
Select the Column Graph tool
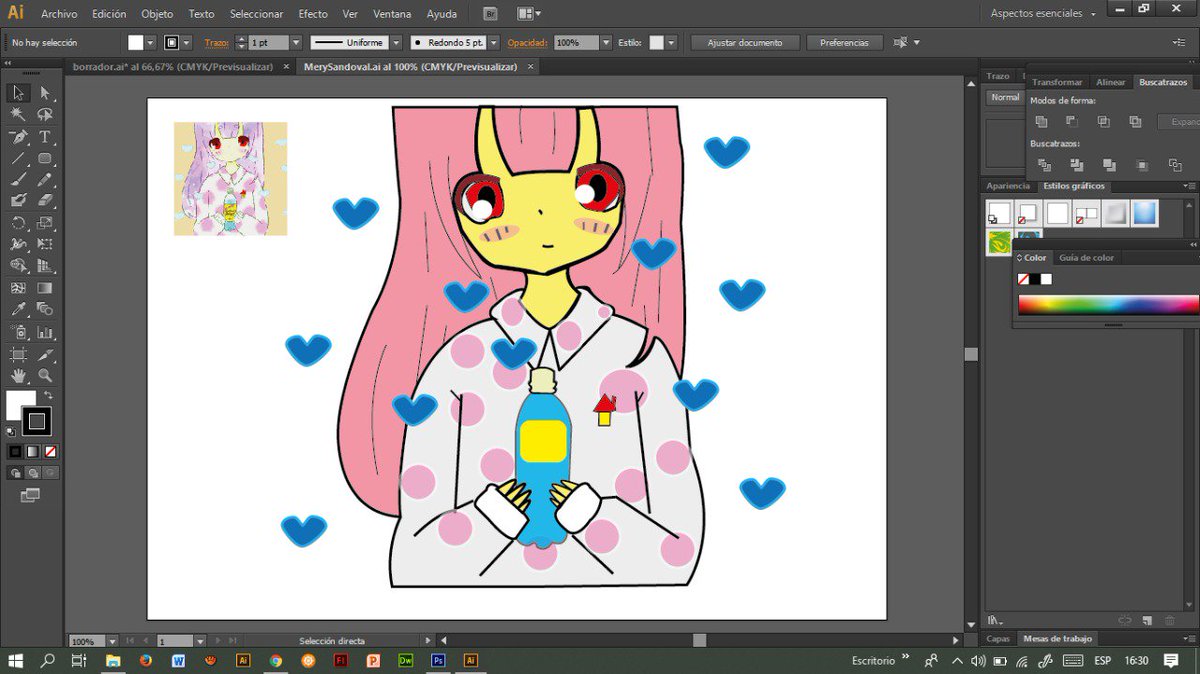45,332
